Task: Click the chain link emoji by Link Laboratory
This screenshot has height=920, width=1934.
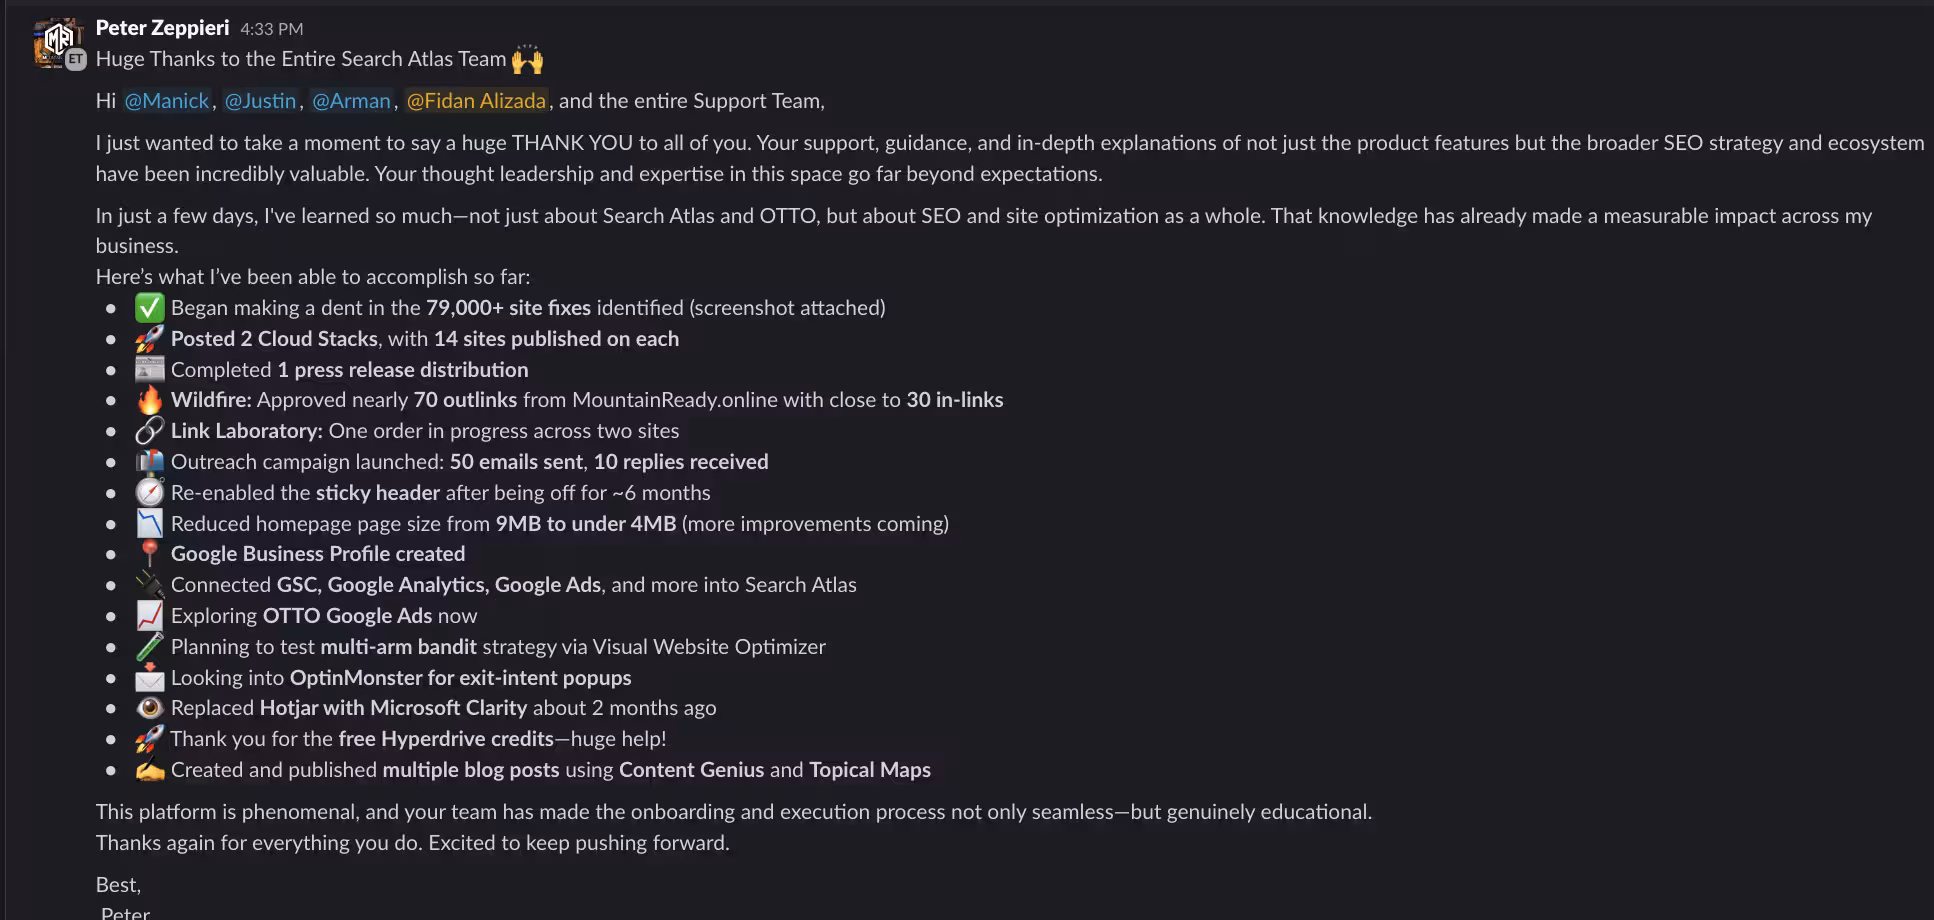Action: [x=149, y=431]
